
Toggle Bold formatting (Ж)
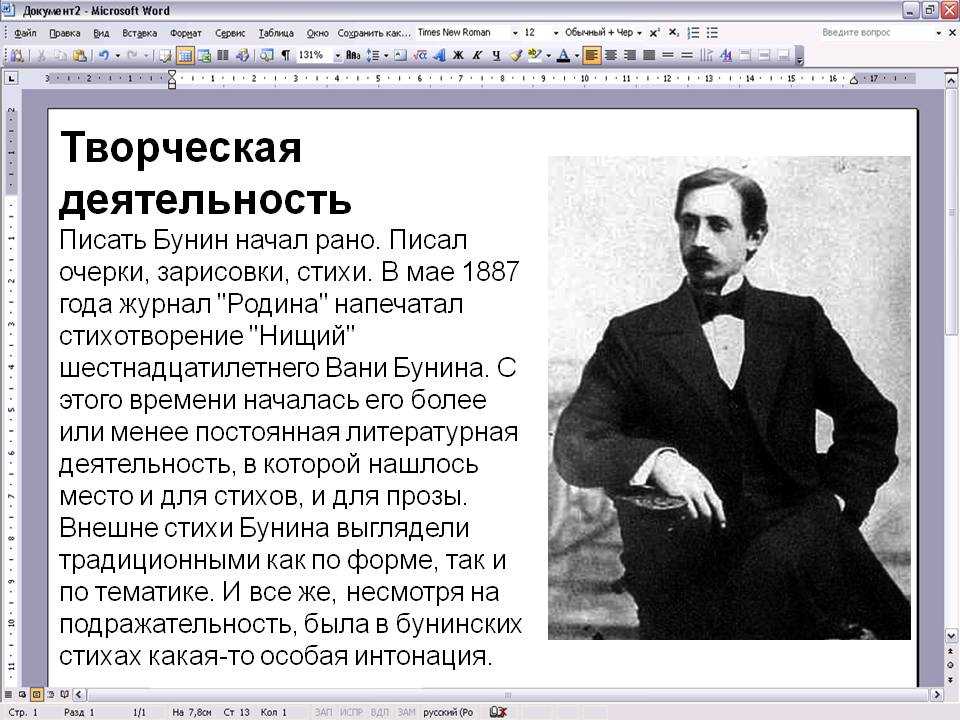(x=458, y=55)
